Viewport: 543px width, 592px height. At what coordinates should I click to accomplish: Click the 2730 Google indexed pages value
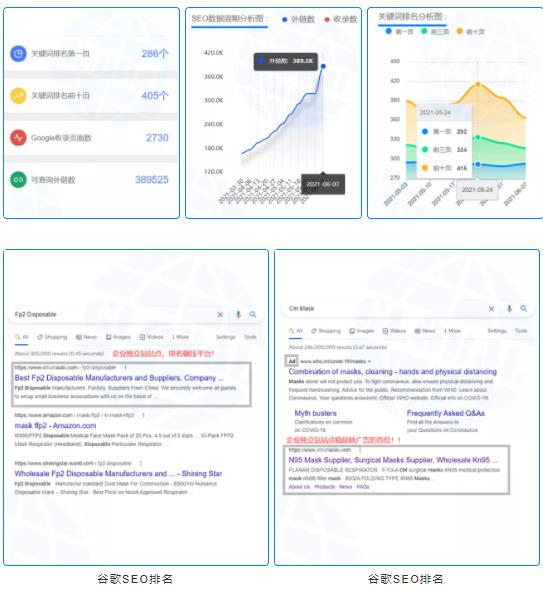[x=157, y=138]
